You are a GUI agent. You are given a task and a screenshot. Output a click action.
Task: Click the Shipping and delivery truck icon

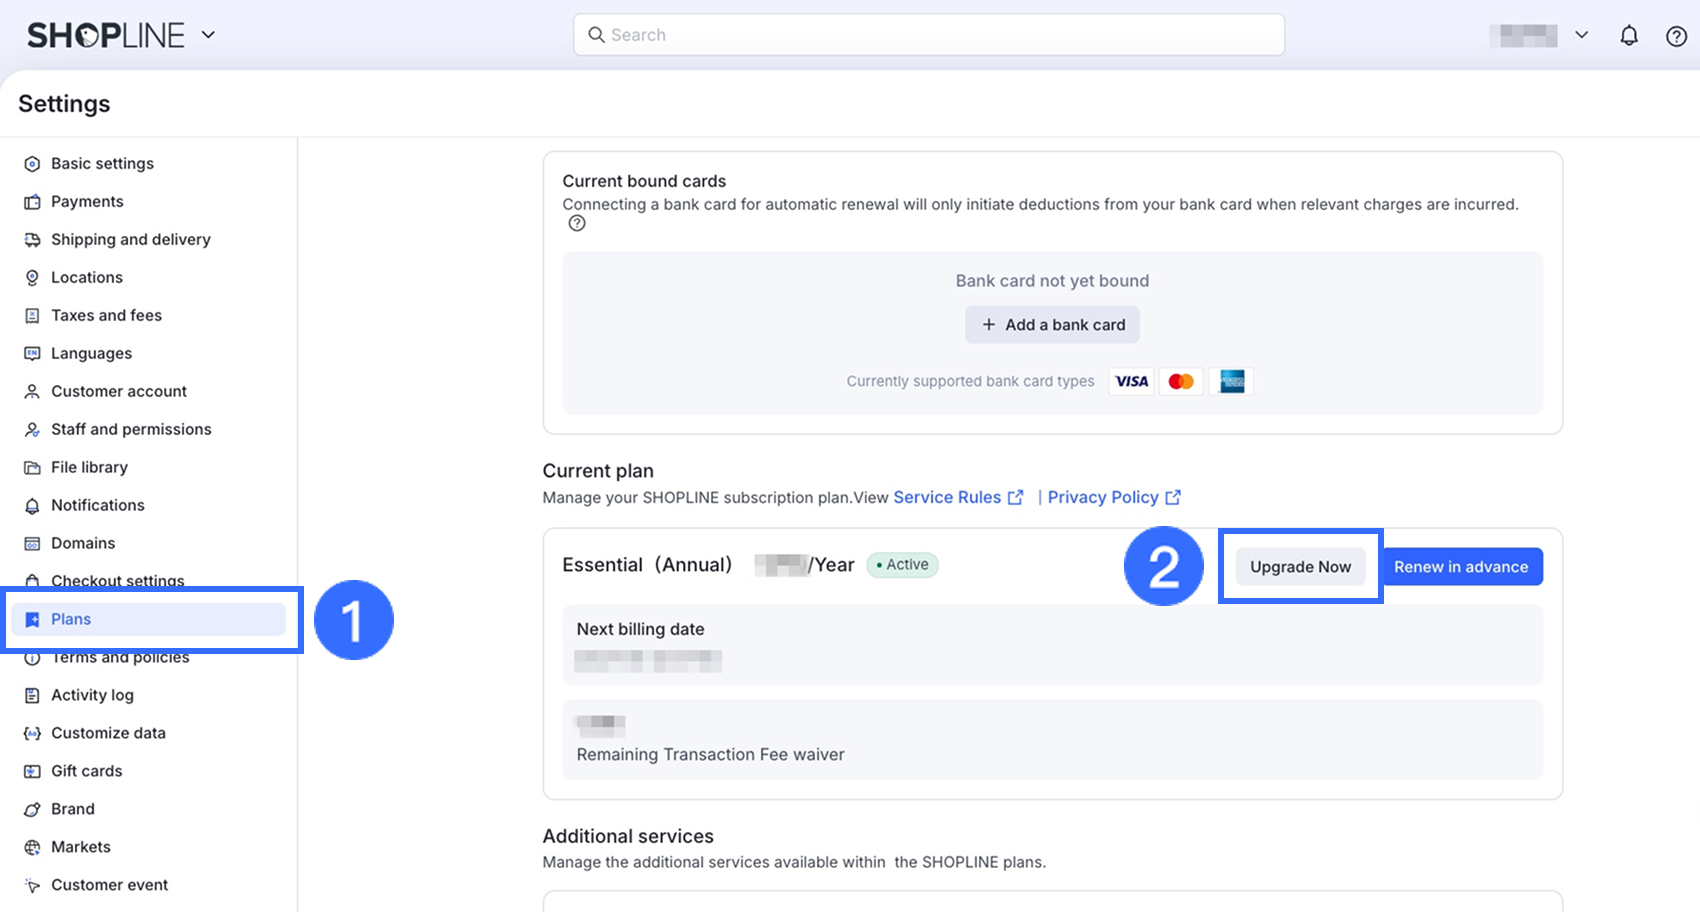tap(32, 240)
